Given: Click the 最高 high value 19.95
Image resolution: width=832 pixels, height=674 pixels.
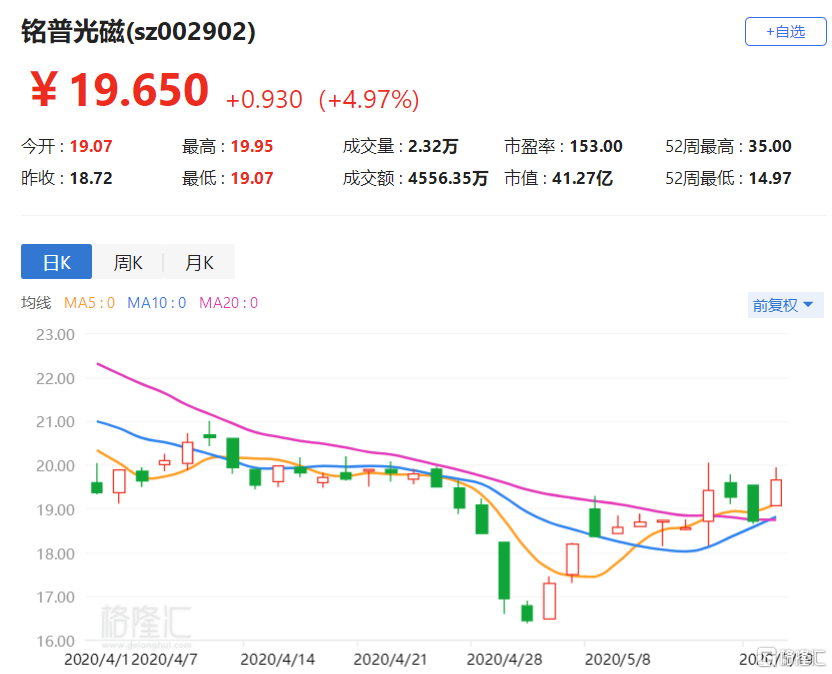Looking at the screenshot, I should point(252,146).
